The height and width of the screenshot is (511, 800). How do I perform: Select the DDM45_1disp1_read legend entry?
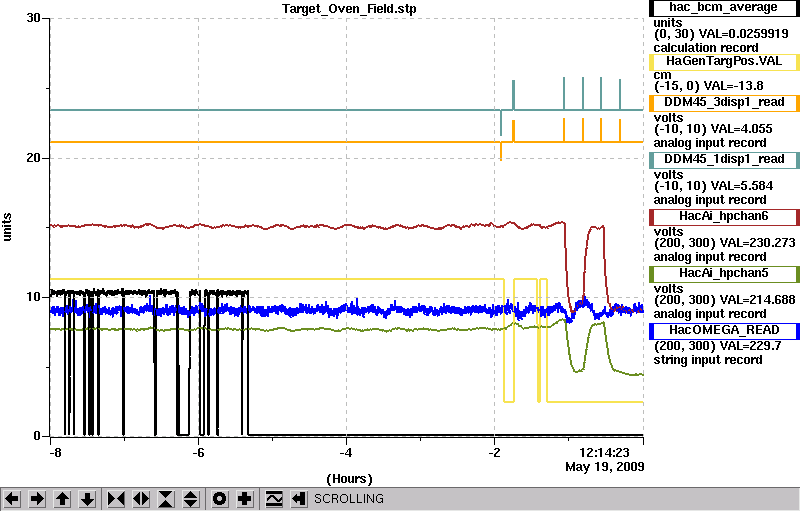(723, 160)
